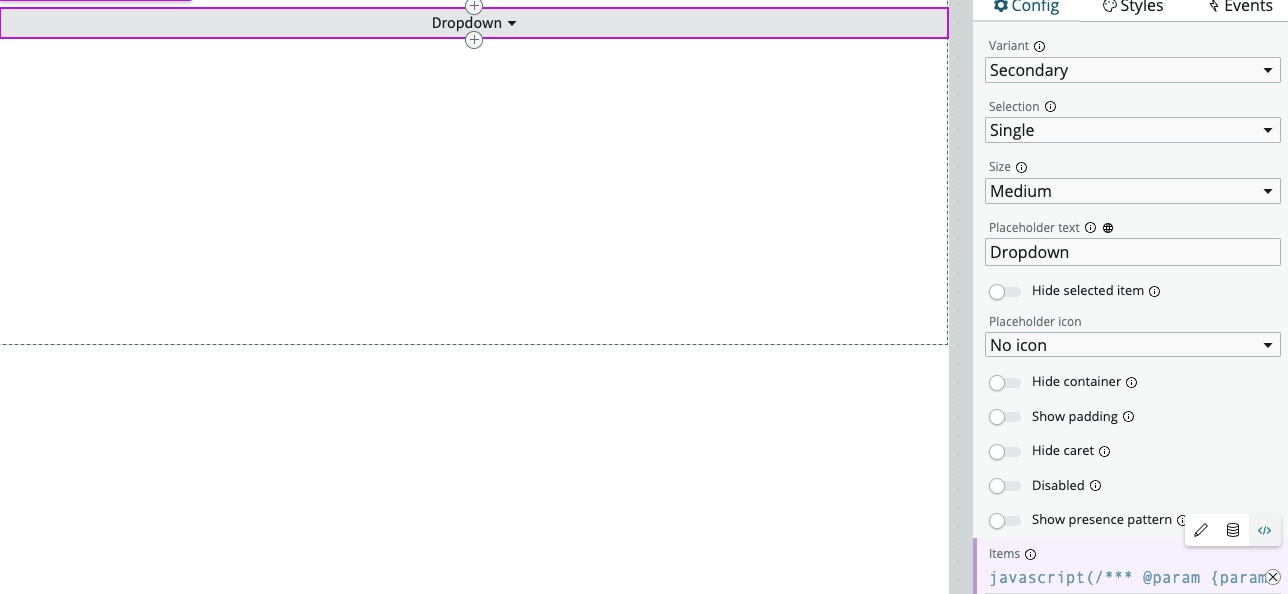Click info icon next to Placeholder text
This screenshot has height=594, width=1288.
point(1090,228)
